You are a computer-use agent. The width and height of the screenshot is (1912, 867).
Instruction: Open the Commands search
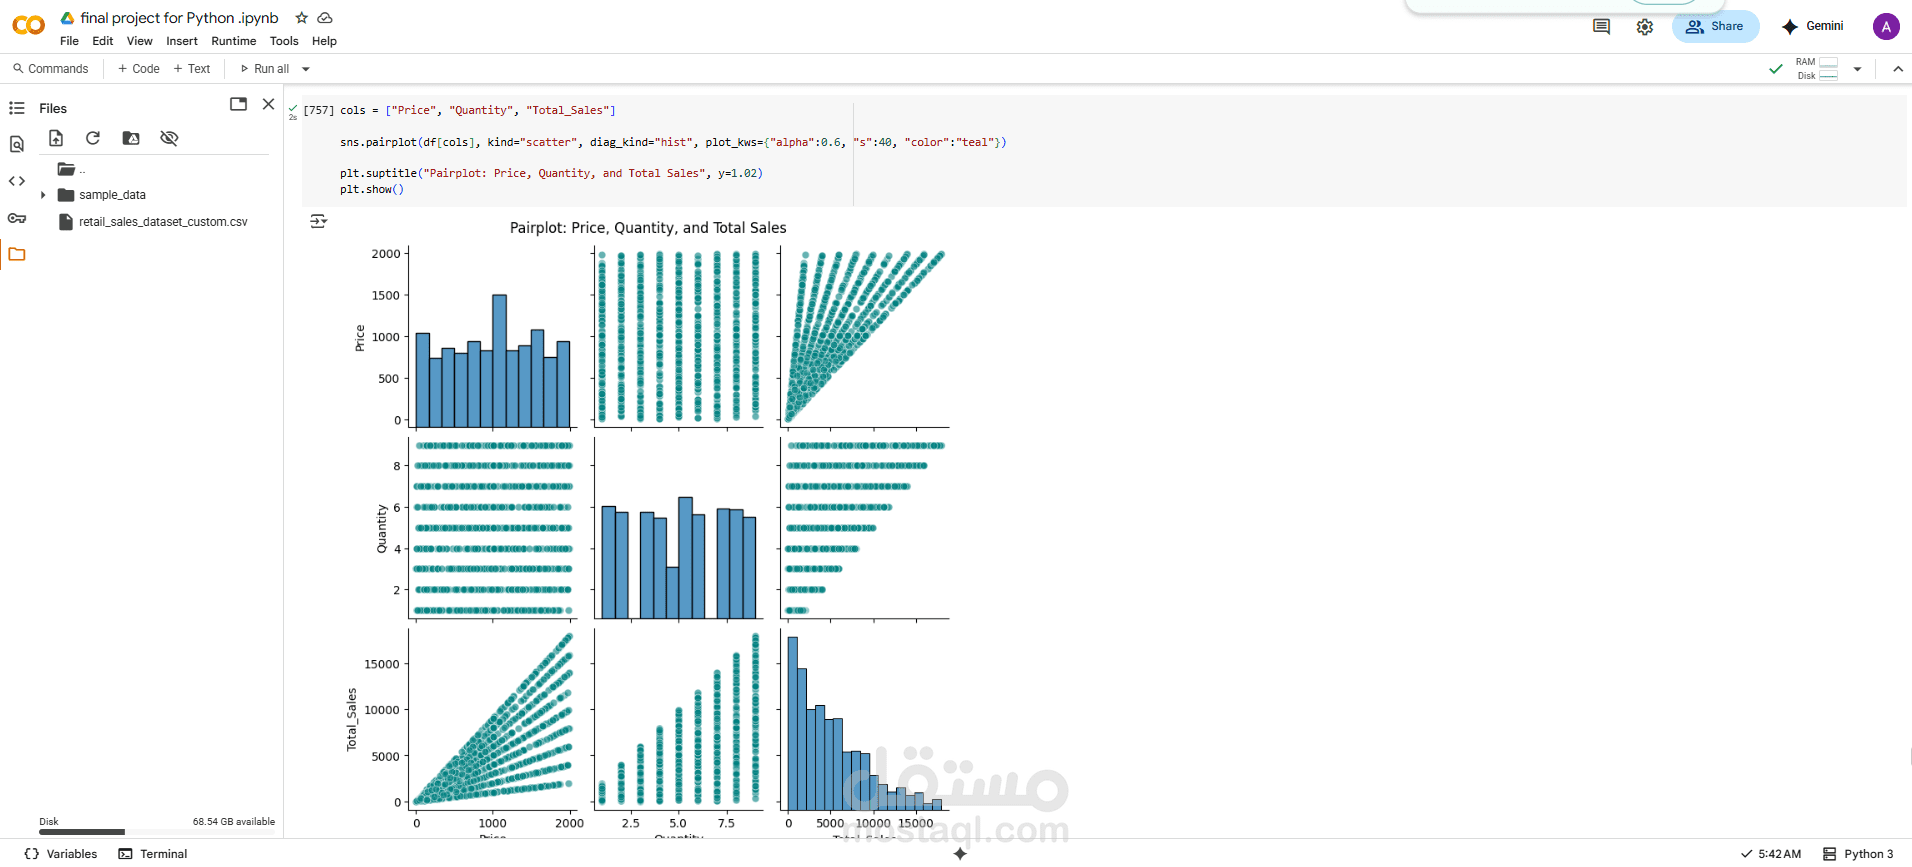pos(51,69)
